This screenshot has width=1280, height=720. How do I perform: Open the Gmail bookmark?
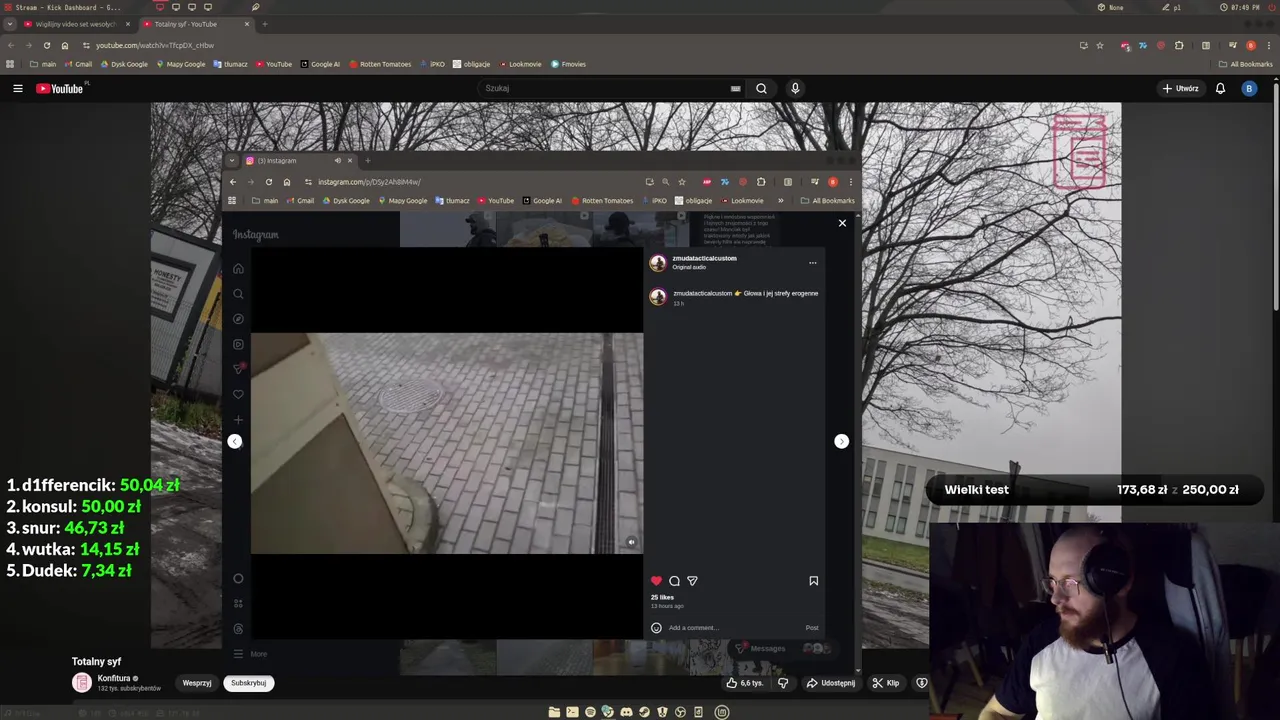78,64
